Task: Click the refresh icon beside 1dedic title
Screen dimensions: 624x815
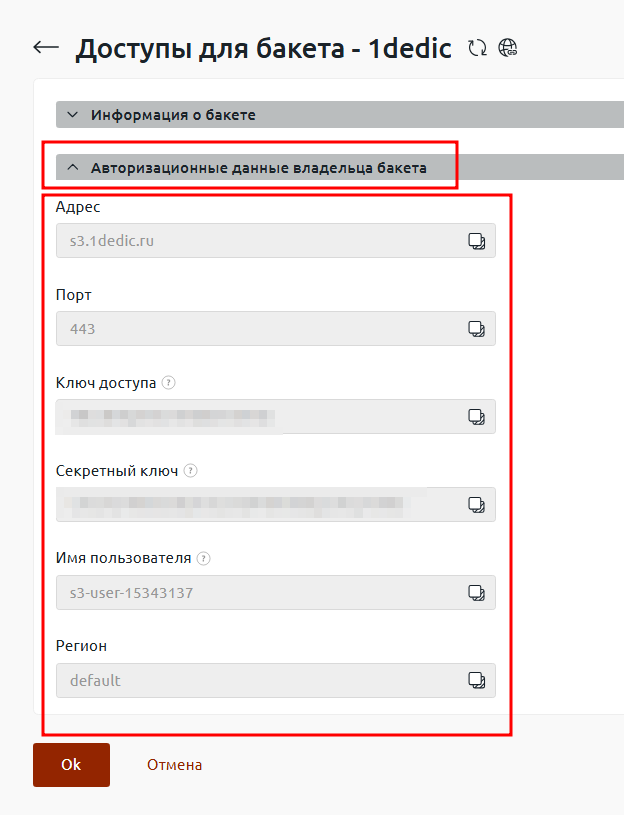Action: coord(477,48)
